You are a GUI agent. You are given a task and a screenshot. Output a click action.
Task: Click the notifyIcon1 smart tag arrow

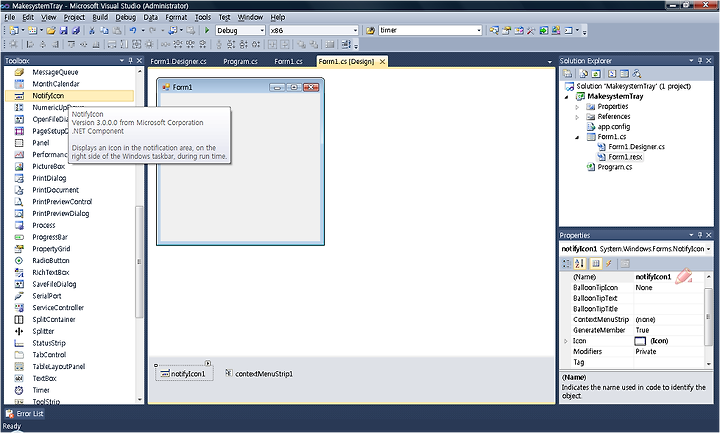(x=208, y=363)
